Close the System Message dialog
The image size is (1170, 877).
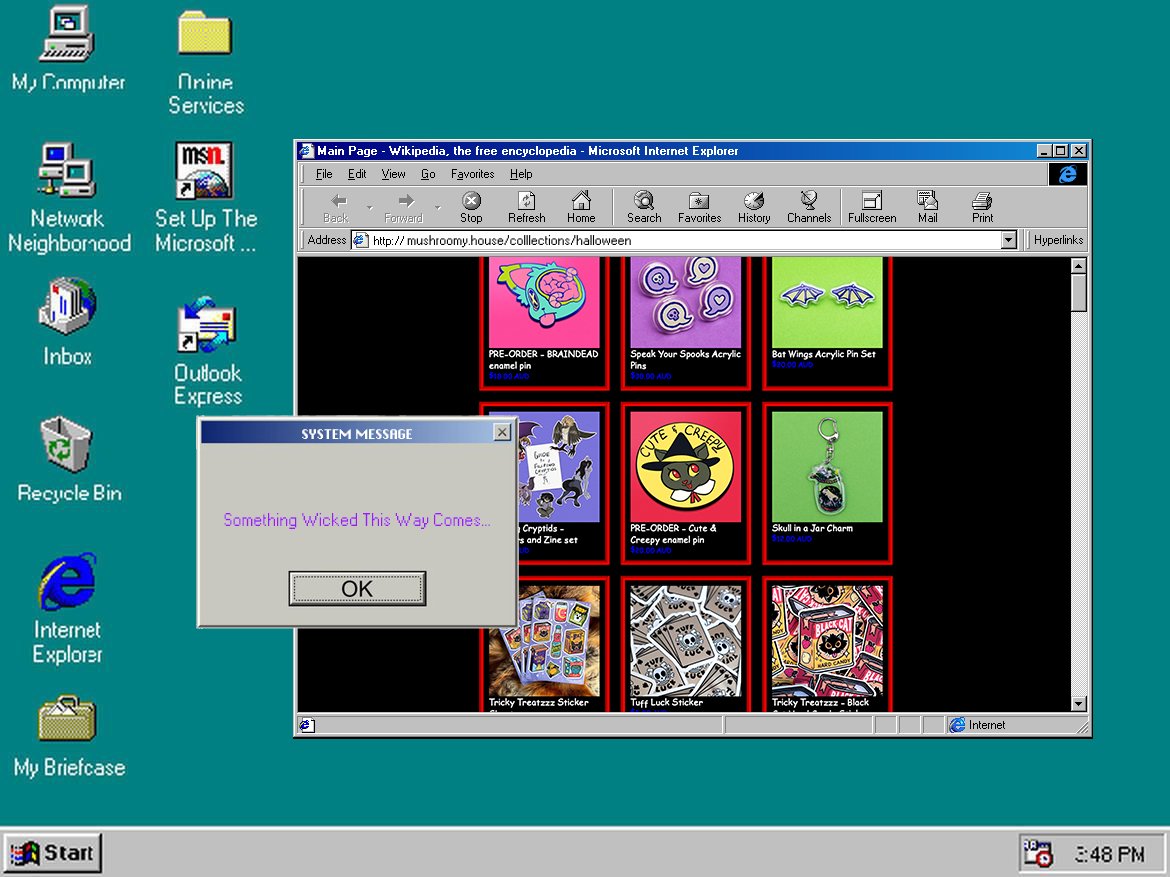[x=502, y=432]
